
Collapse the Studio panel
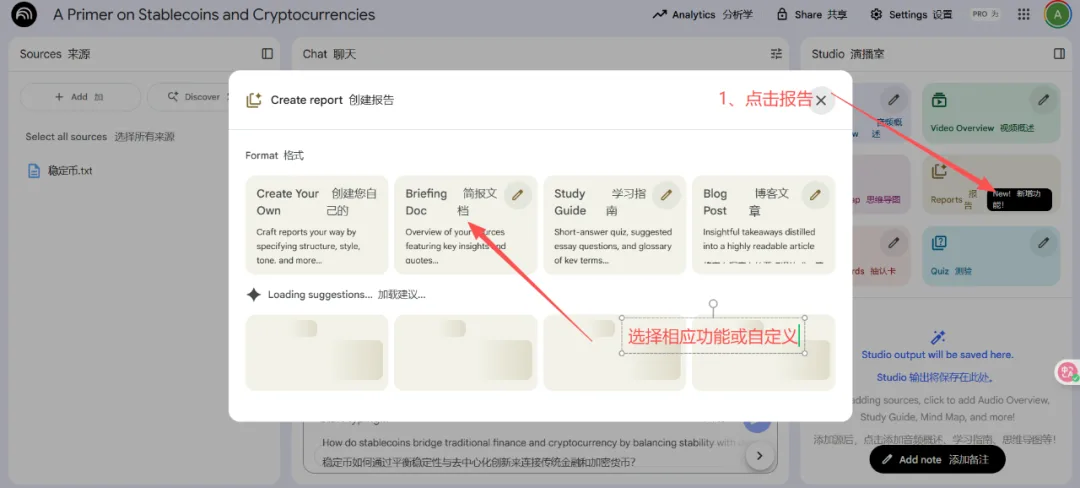pos(1059,54)
